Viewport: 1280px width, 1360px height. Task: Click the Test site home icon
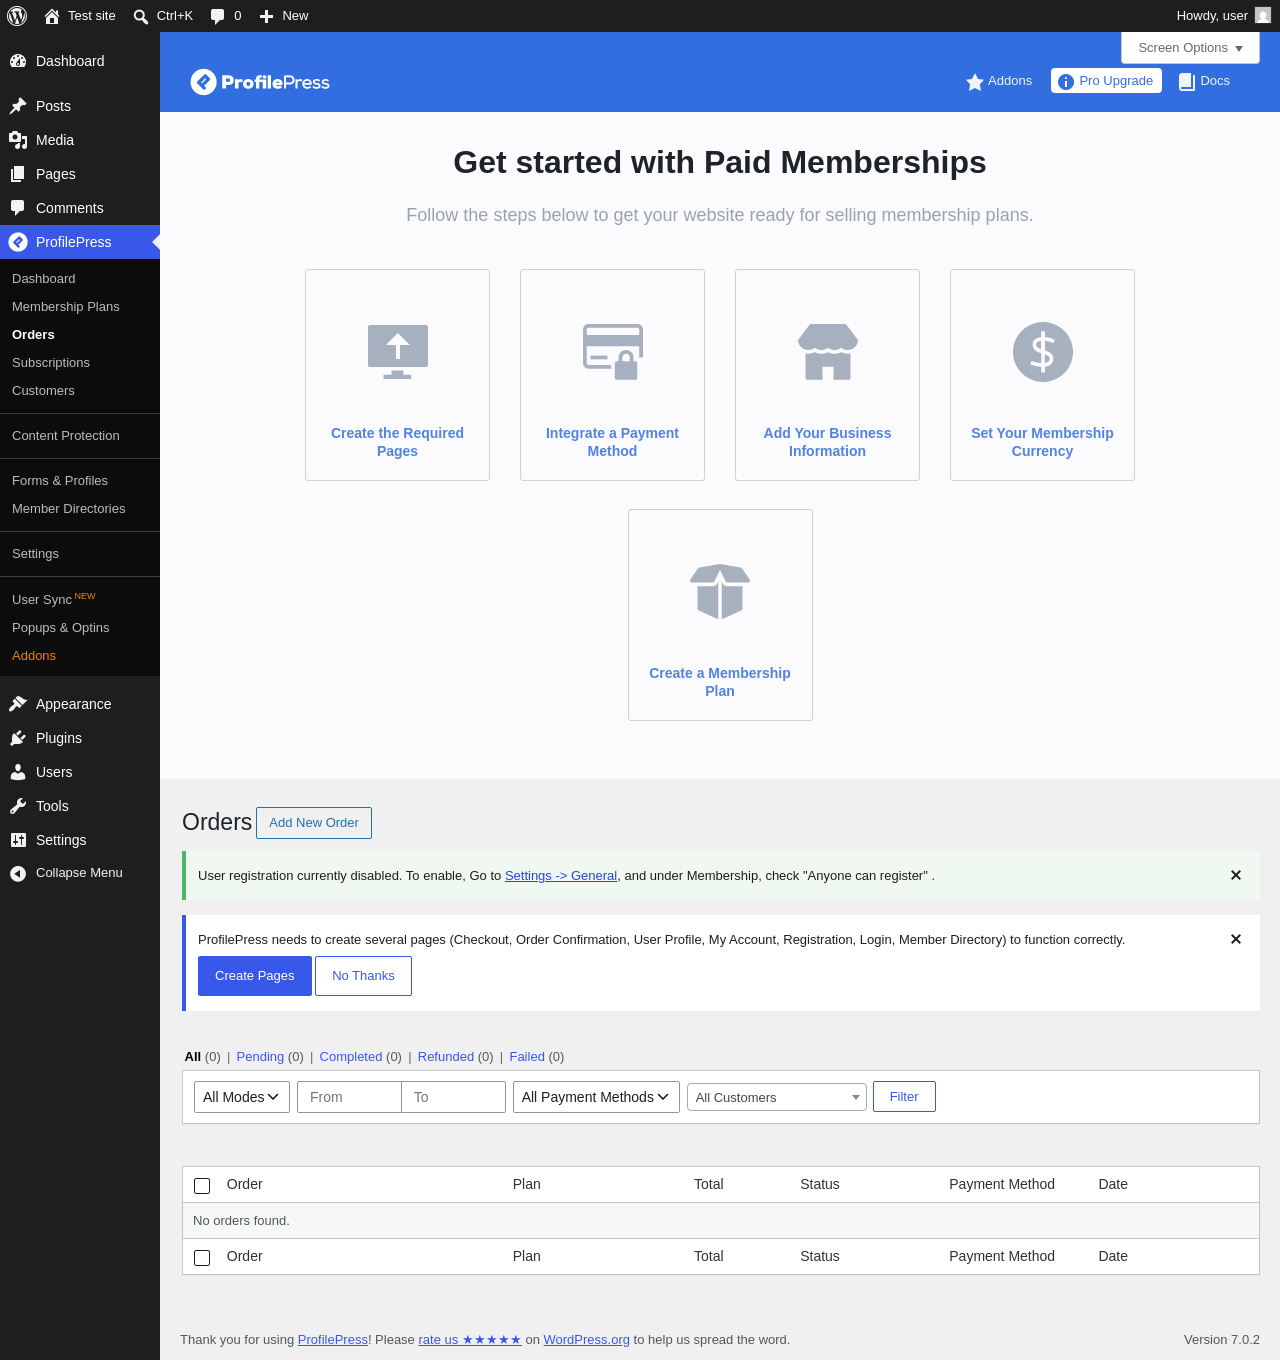coord(52,16)
